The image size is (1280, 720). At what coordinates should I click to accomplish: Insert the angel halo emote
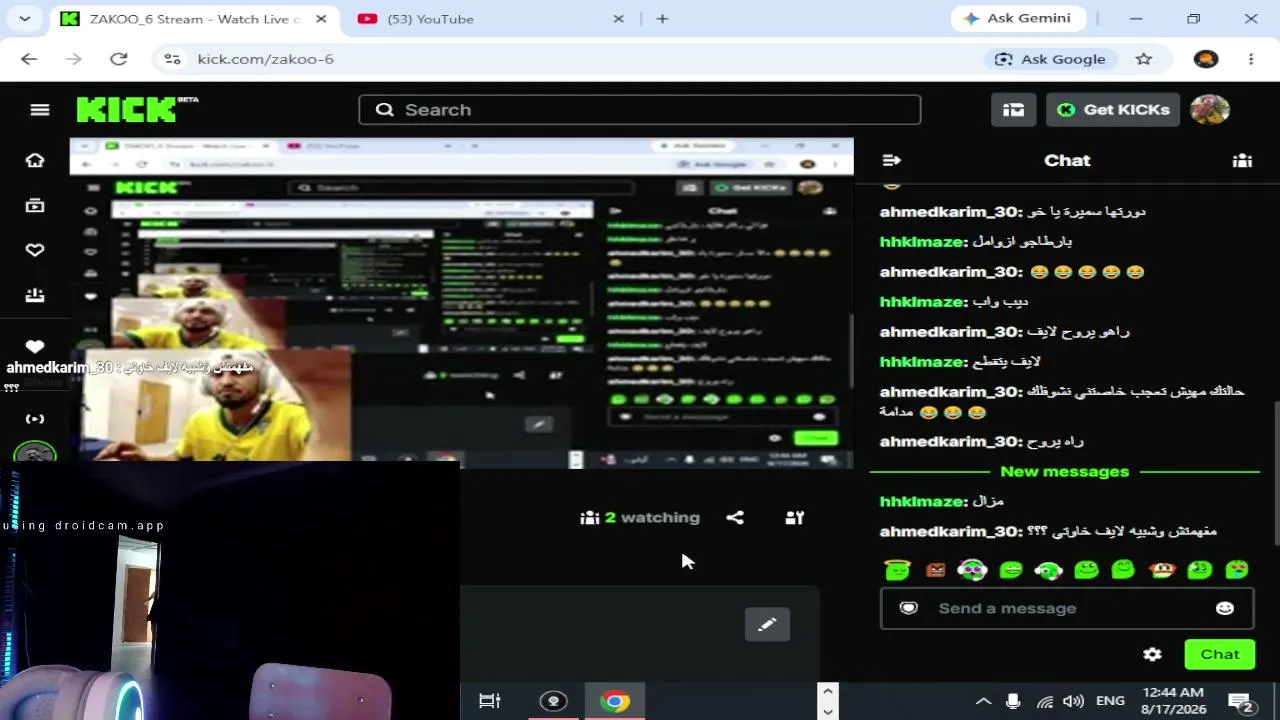(x=897, y=570)
